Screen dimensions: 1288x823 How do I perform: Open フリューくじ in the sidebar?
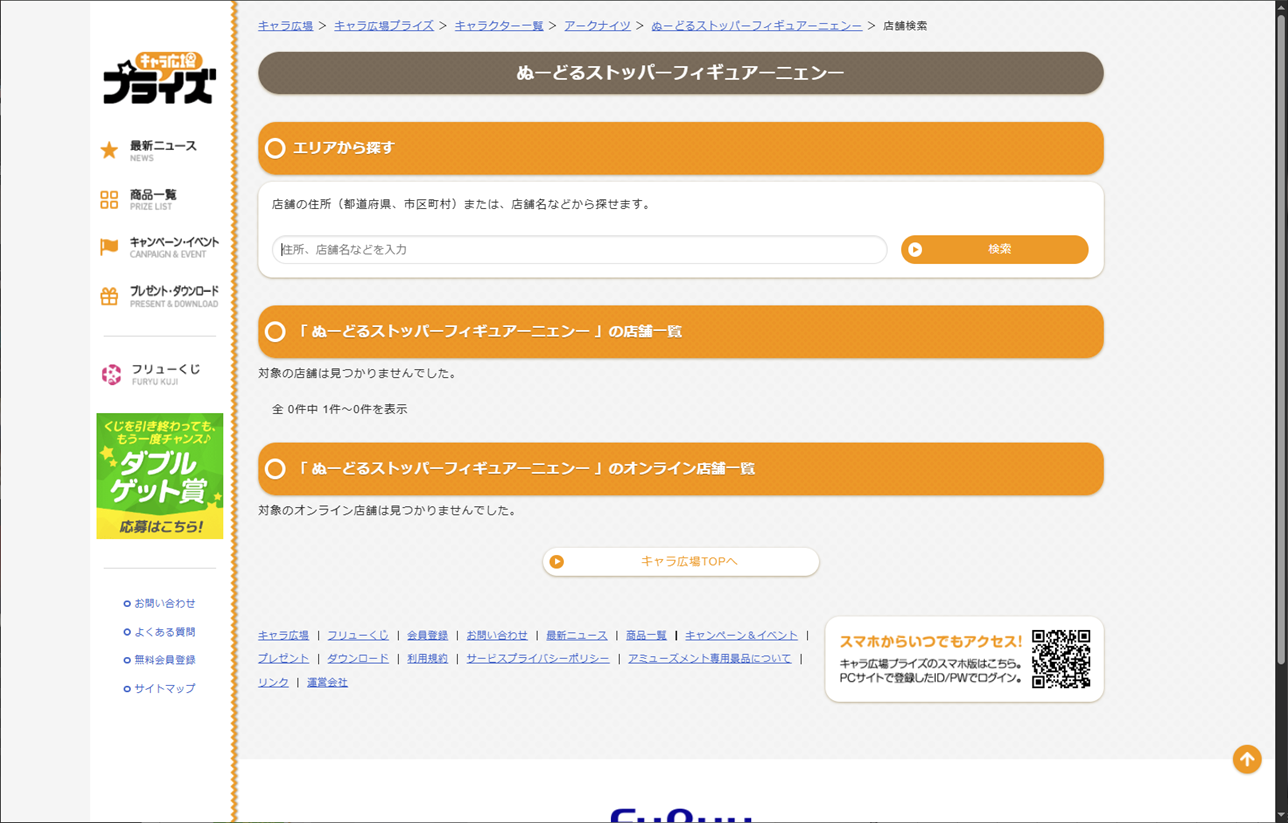click(166, 374)
